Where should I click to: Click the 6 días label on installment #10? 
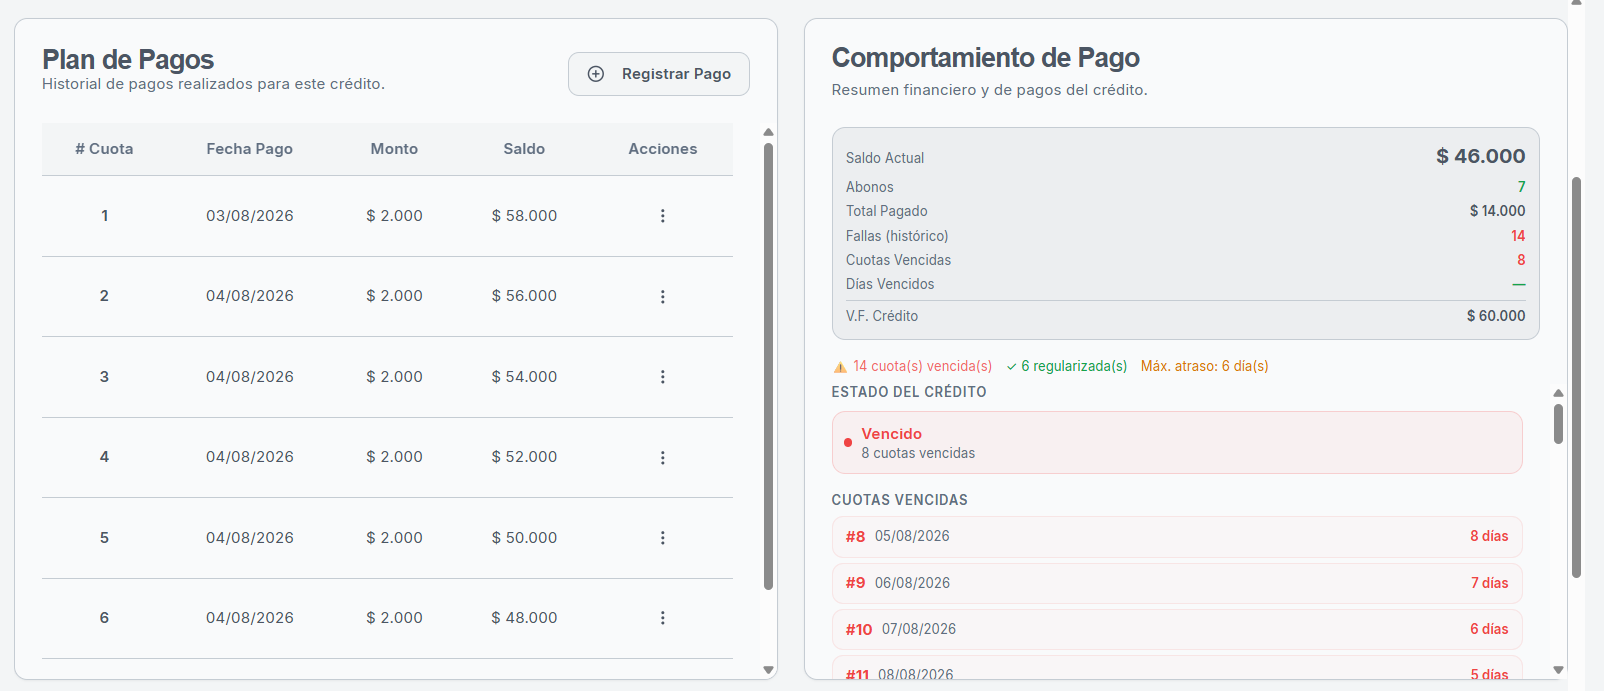pos(1489,629)
